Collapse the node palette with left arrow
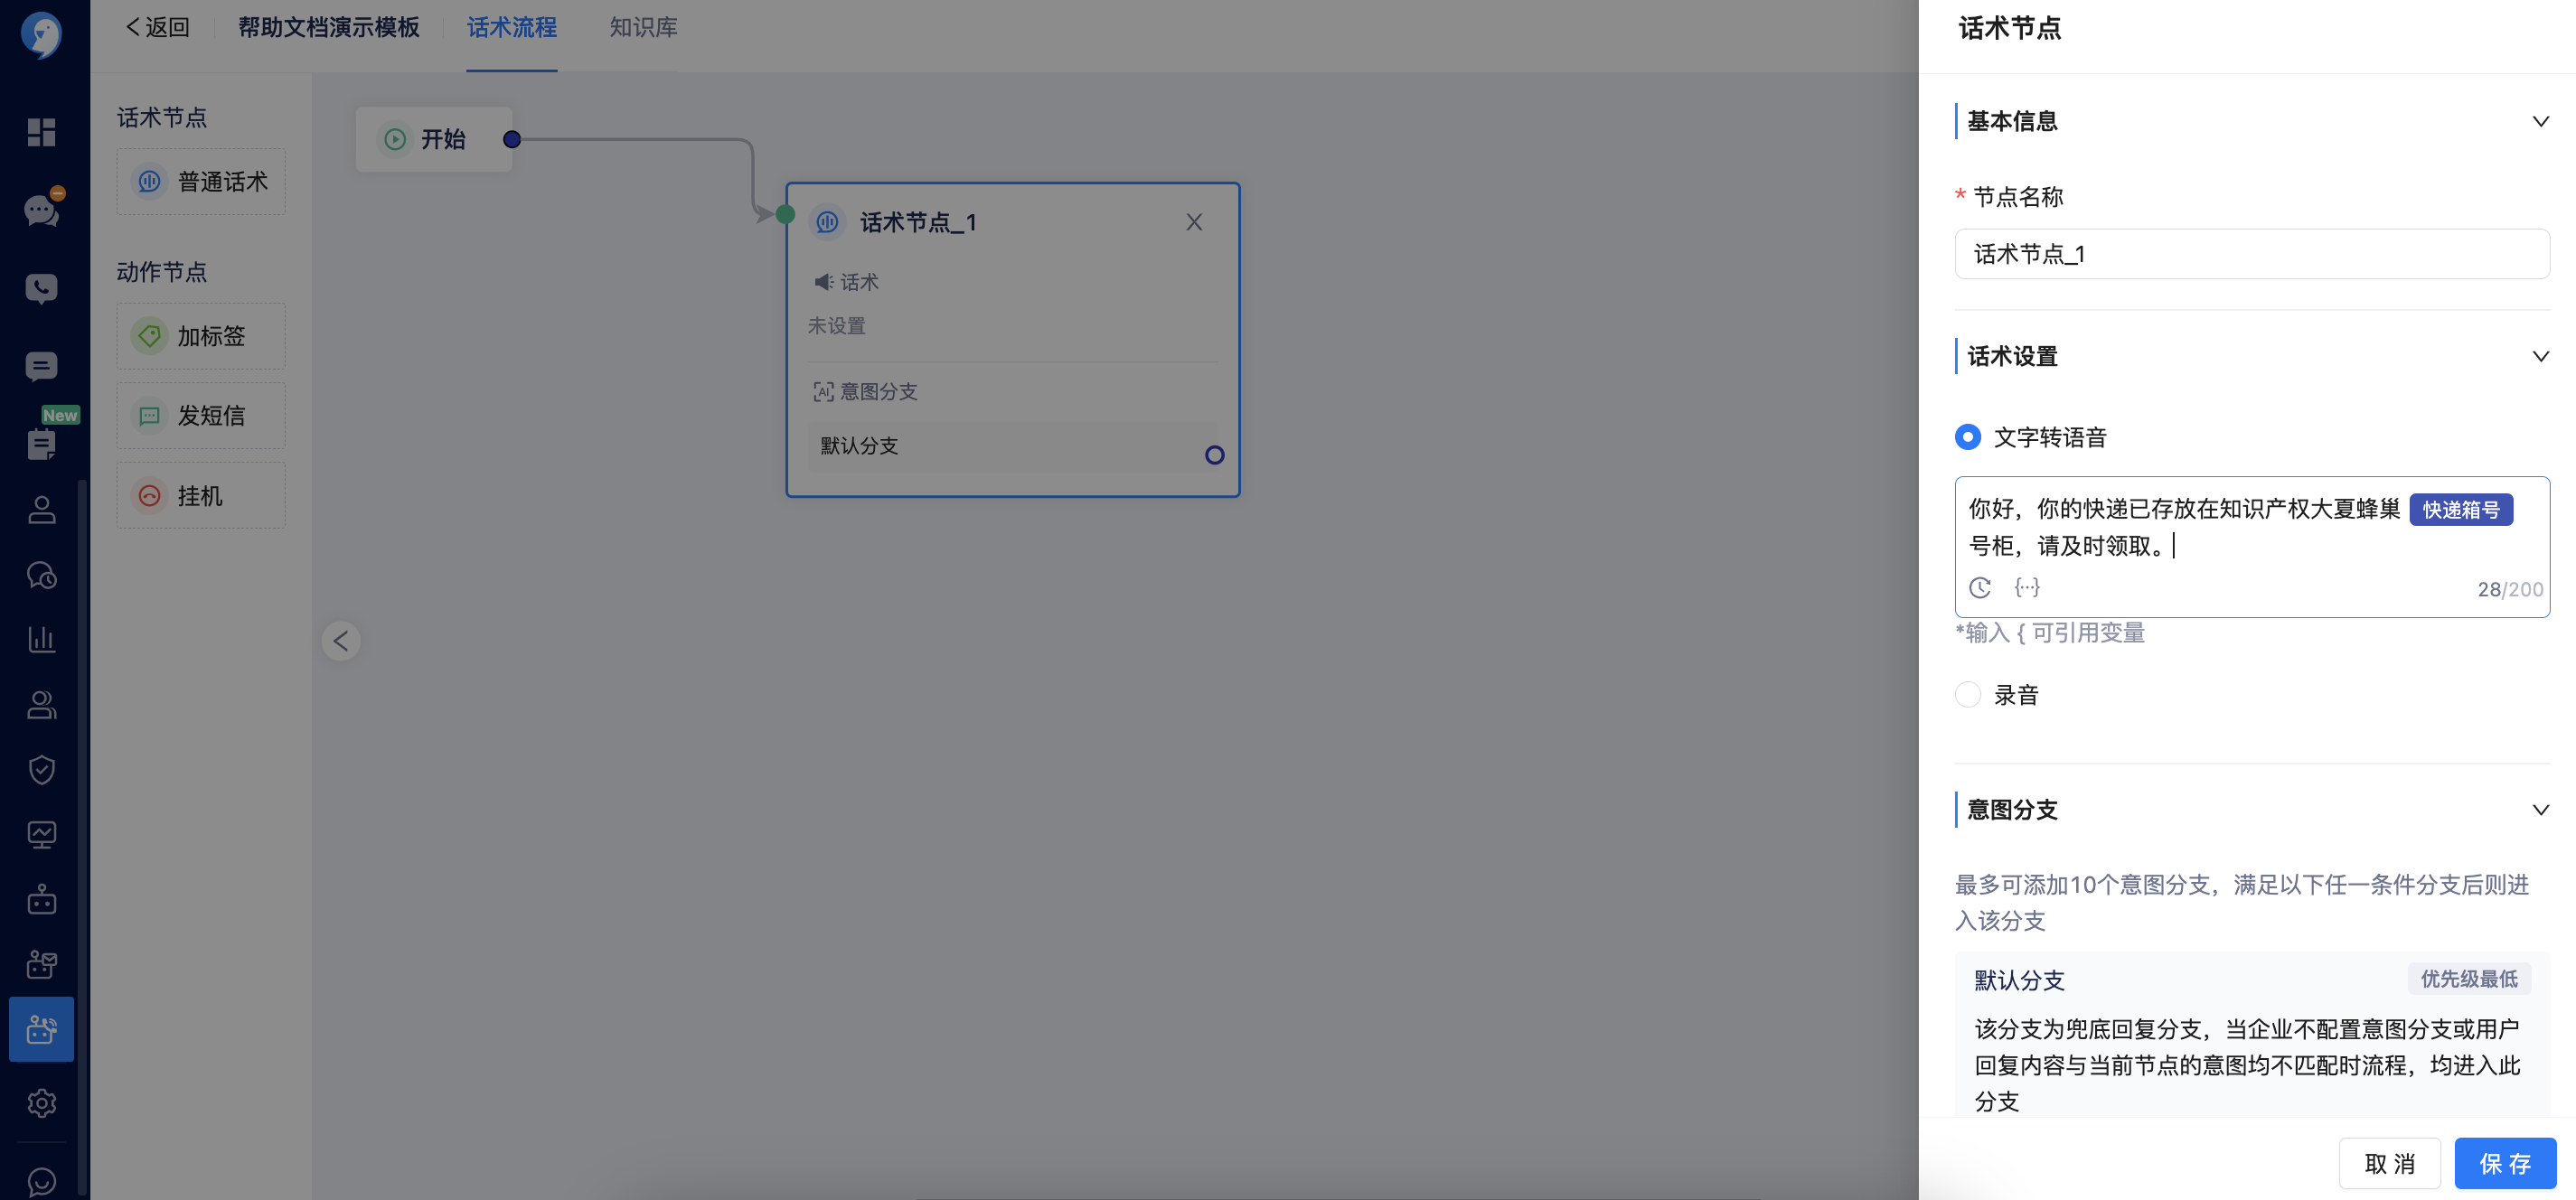Screen dimensions: 2576x1200 pos(341,640)
